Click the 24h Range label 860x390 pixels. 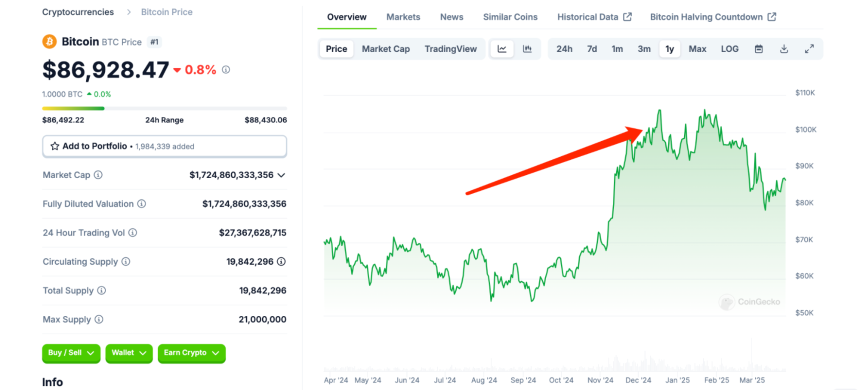165,120
